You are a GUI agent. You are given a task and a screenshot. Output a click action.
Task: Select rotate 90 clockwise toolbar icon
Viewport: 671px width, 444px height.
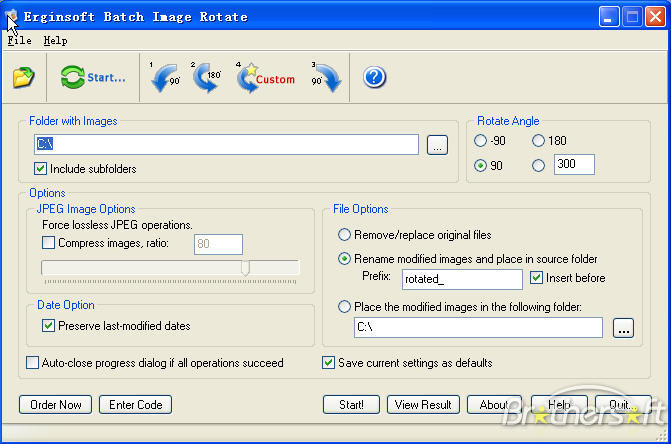tap(327, 77)
